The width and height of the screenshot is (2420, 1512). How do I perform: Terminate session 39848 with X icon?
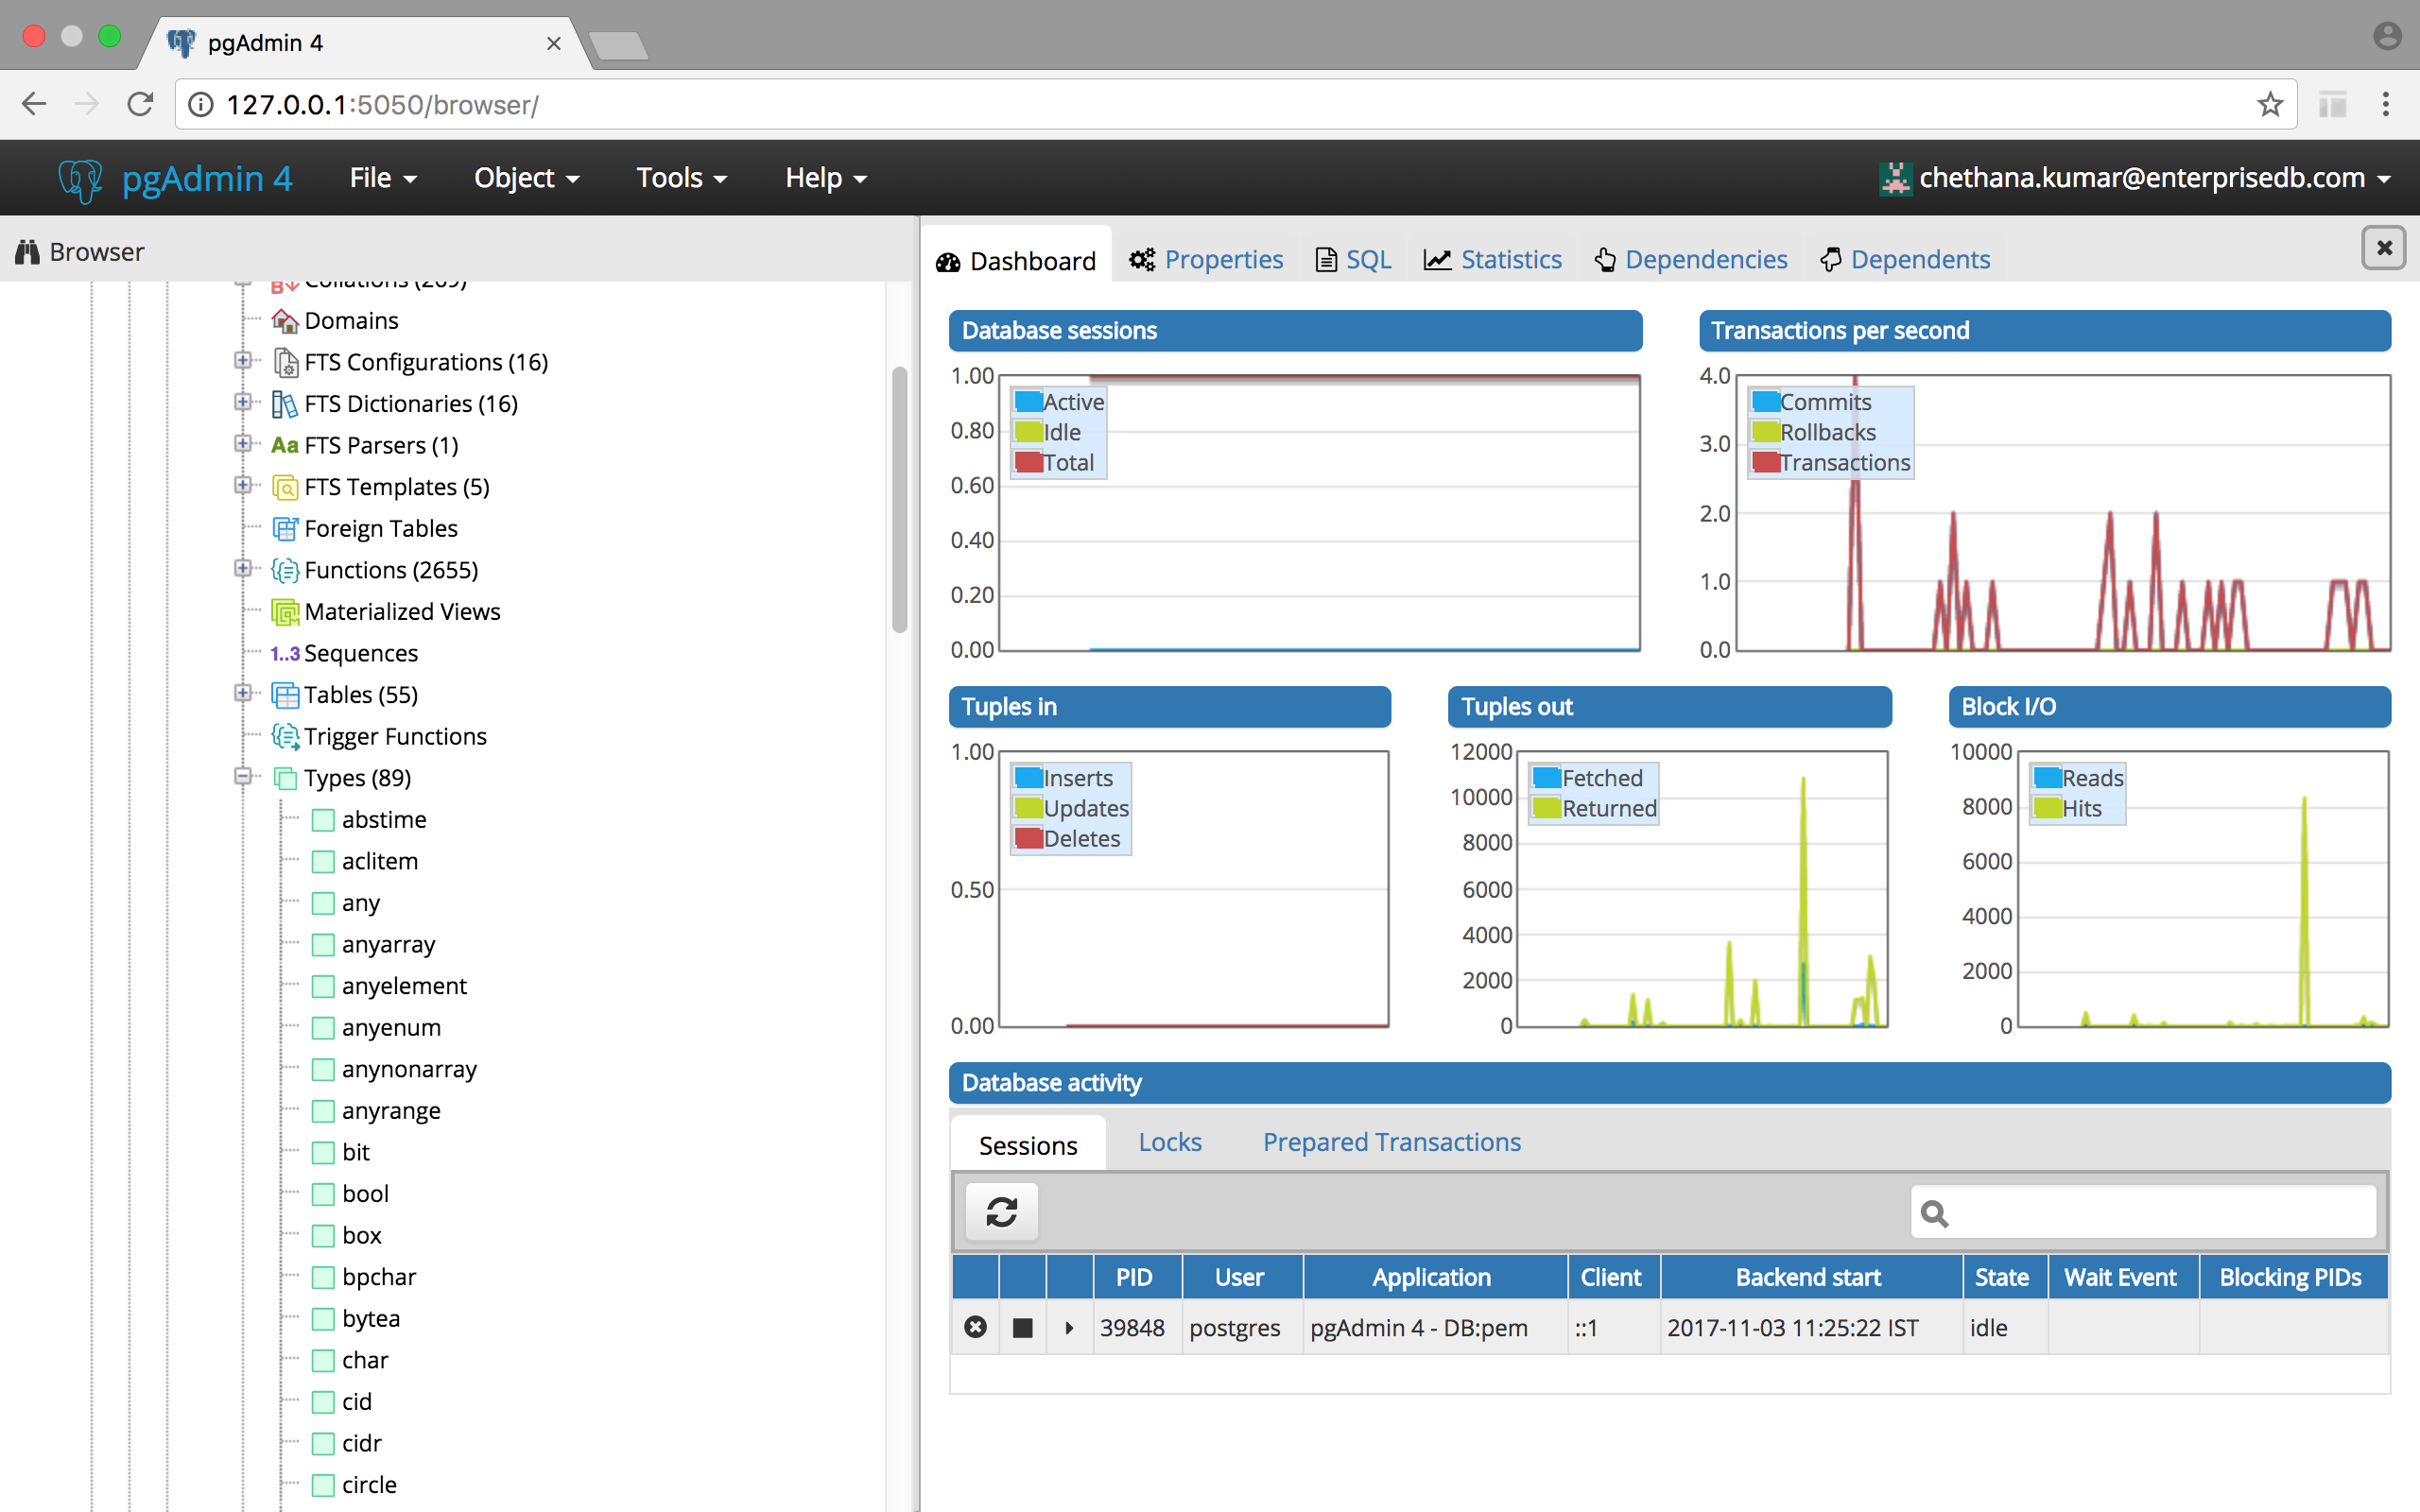(x=975, y=1327)
